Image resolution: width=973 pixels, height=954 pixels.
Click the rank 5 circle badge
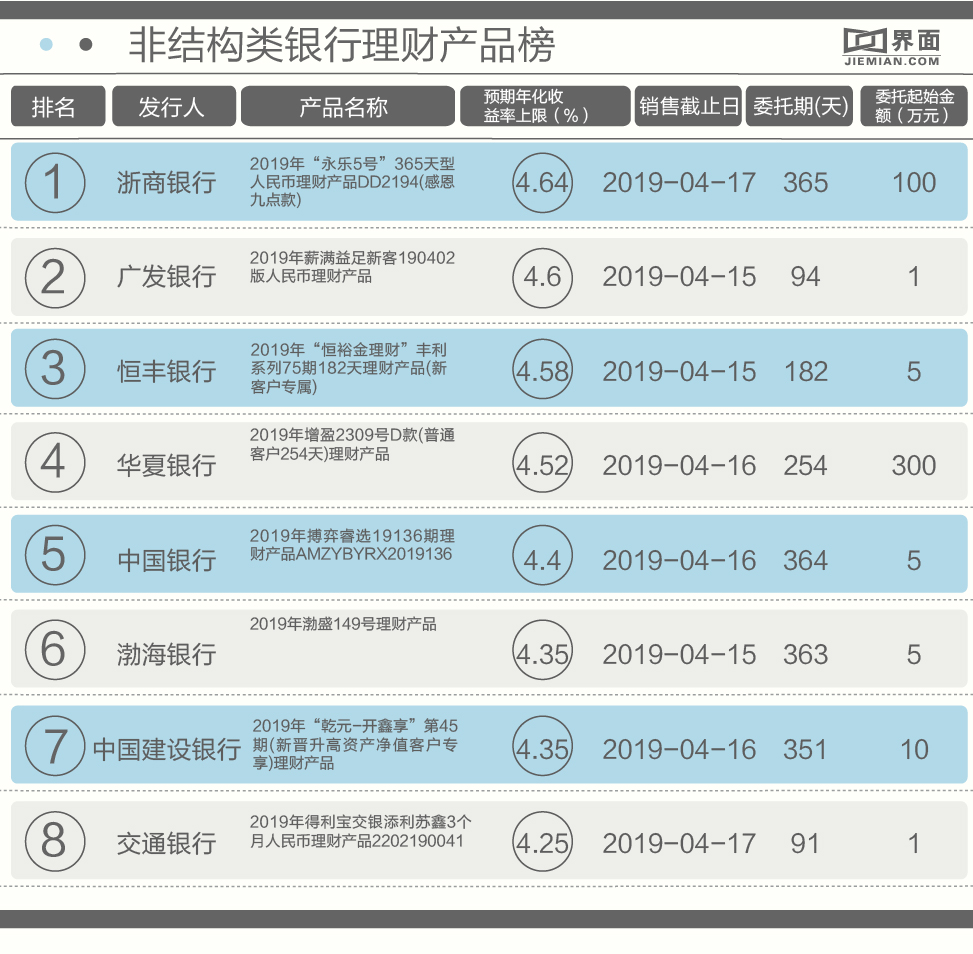pos(55,556)
